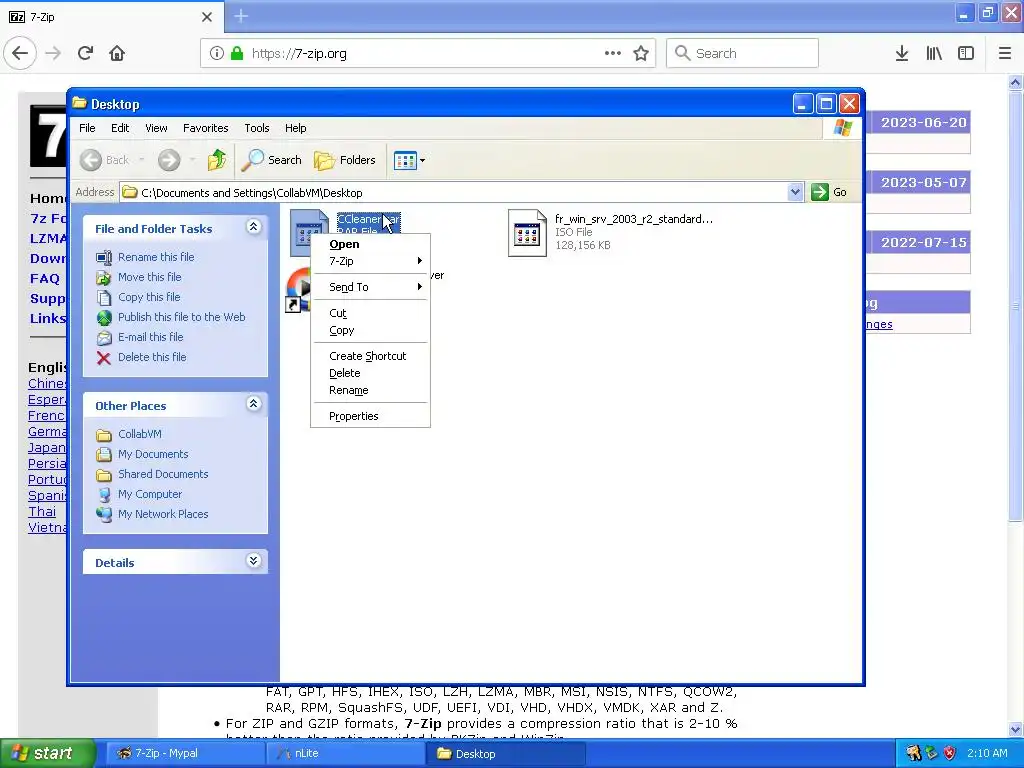Open File menu in Desktop window
Screen dimensions: 1024x768
click(87, 128)
